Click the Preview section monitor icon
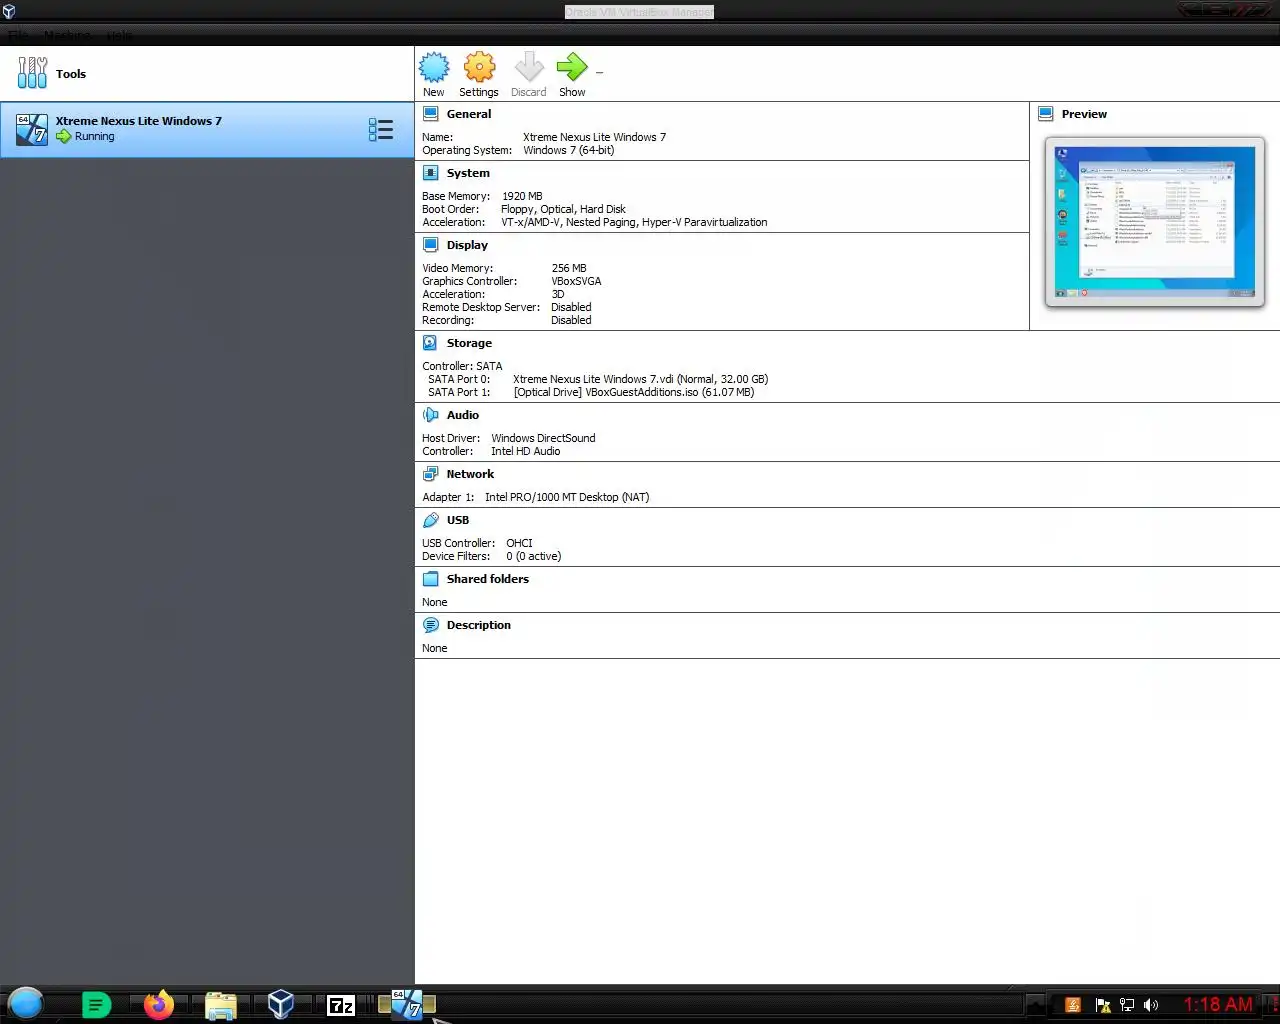The height and width of the screenshot is (1024, 1280). pos(1046,114)
